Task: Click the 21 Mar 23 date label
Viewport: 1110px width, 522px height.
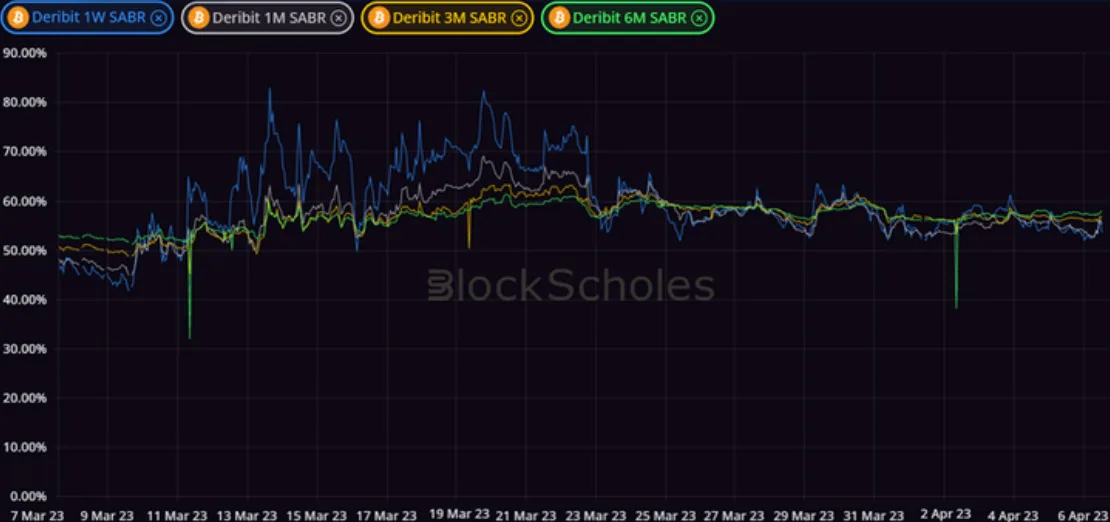Action: [x=526, y=515]
